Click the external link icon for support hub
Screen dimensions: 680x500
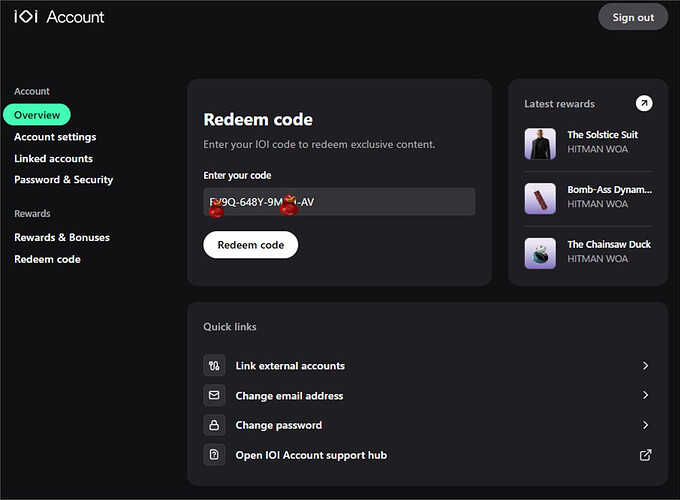click(x=645, y=455)
